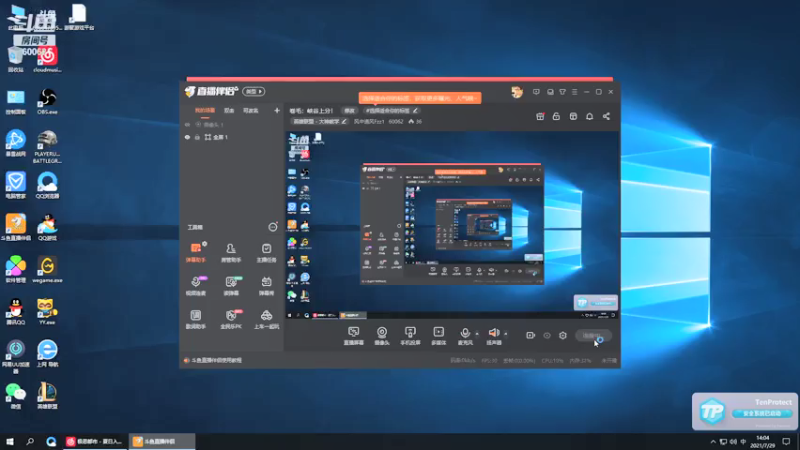800x450 pixels.
Task: Select the 全屏 1 source row
Action: [231, 137]
